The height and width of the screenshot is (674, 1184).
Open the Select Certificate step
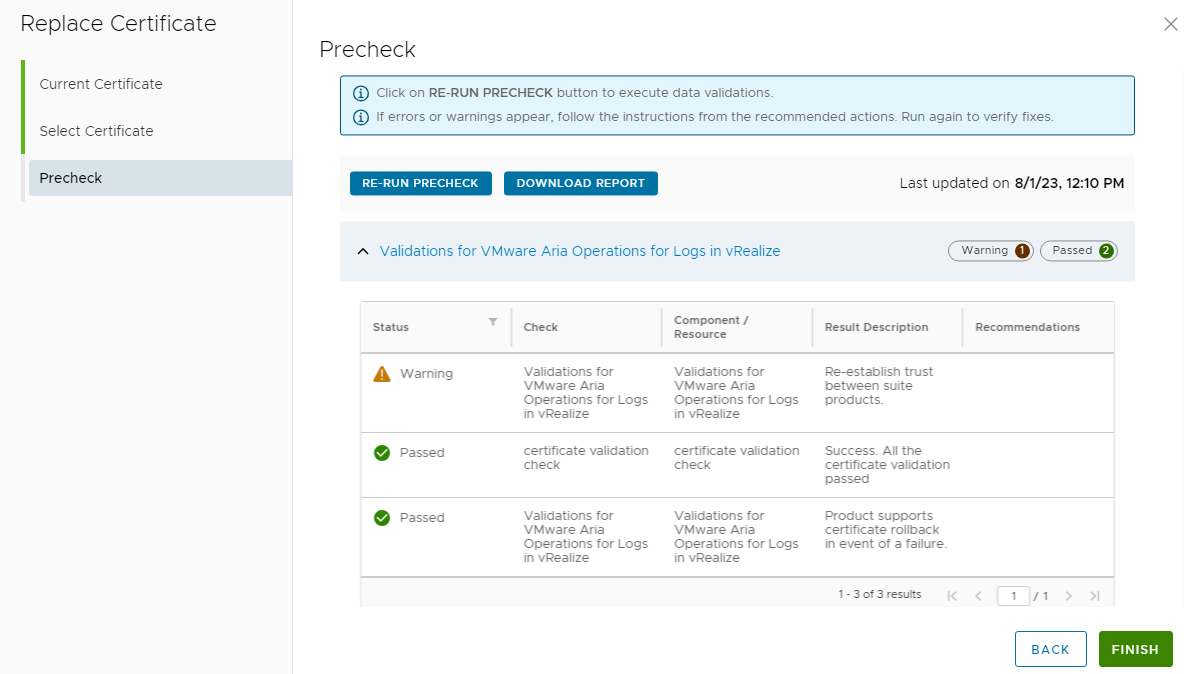coord(97,131)
